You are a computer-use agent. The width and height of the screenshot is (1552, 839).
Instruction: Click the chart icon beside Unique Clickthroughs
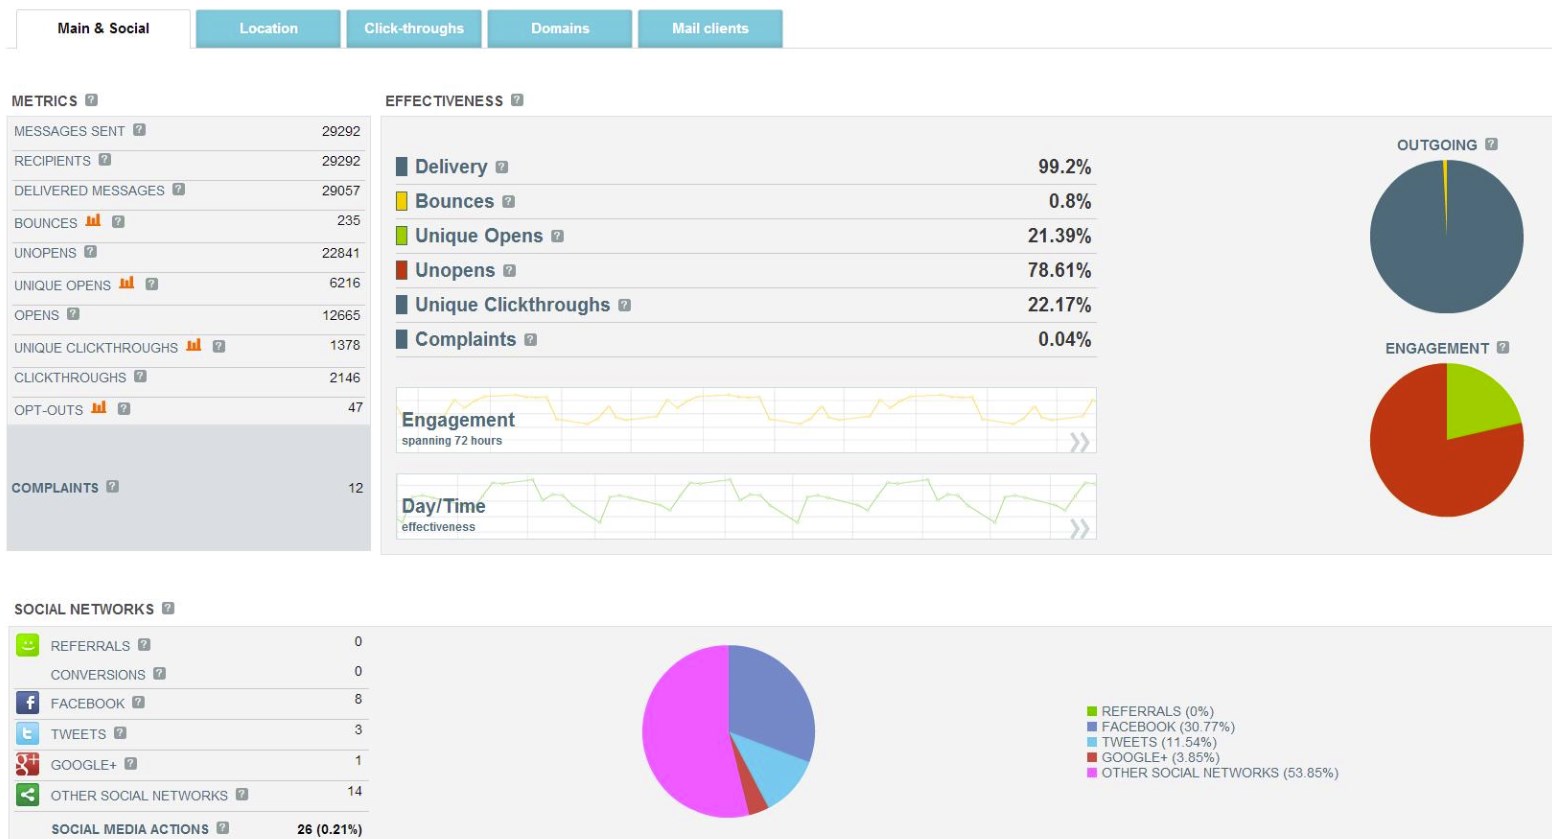pyautogui.click(x=193, y=345)
